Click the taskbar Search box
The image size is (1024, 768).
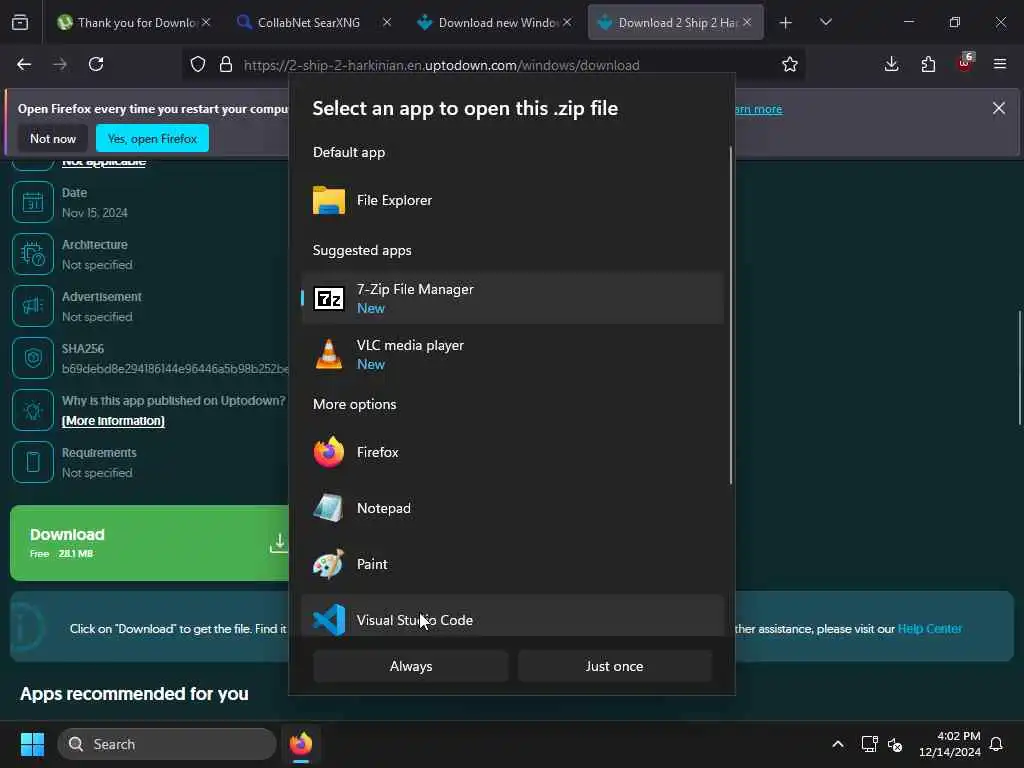point(167,744)
